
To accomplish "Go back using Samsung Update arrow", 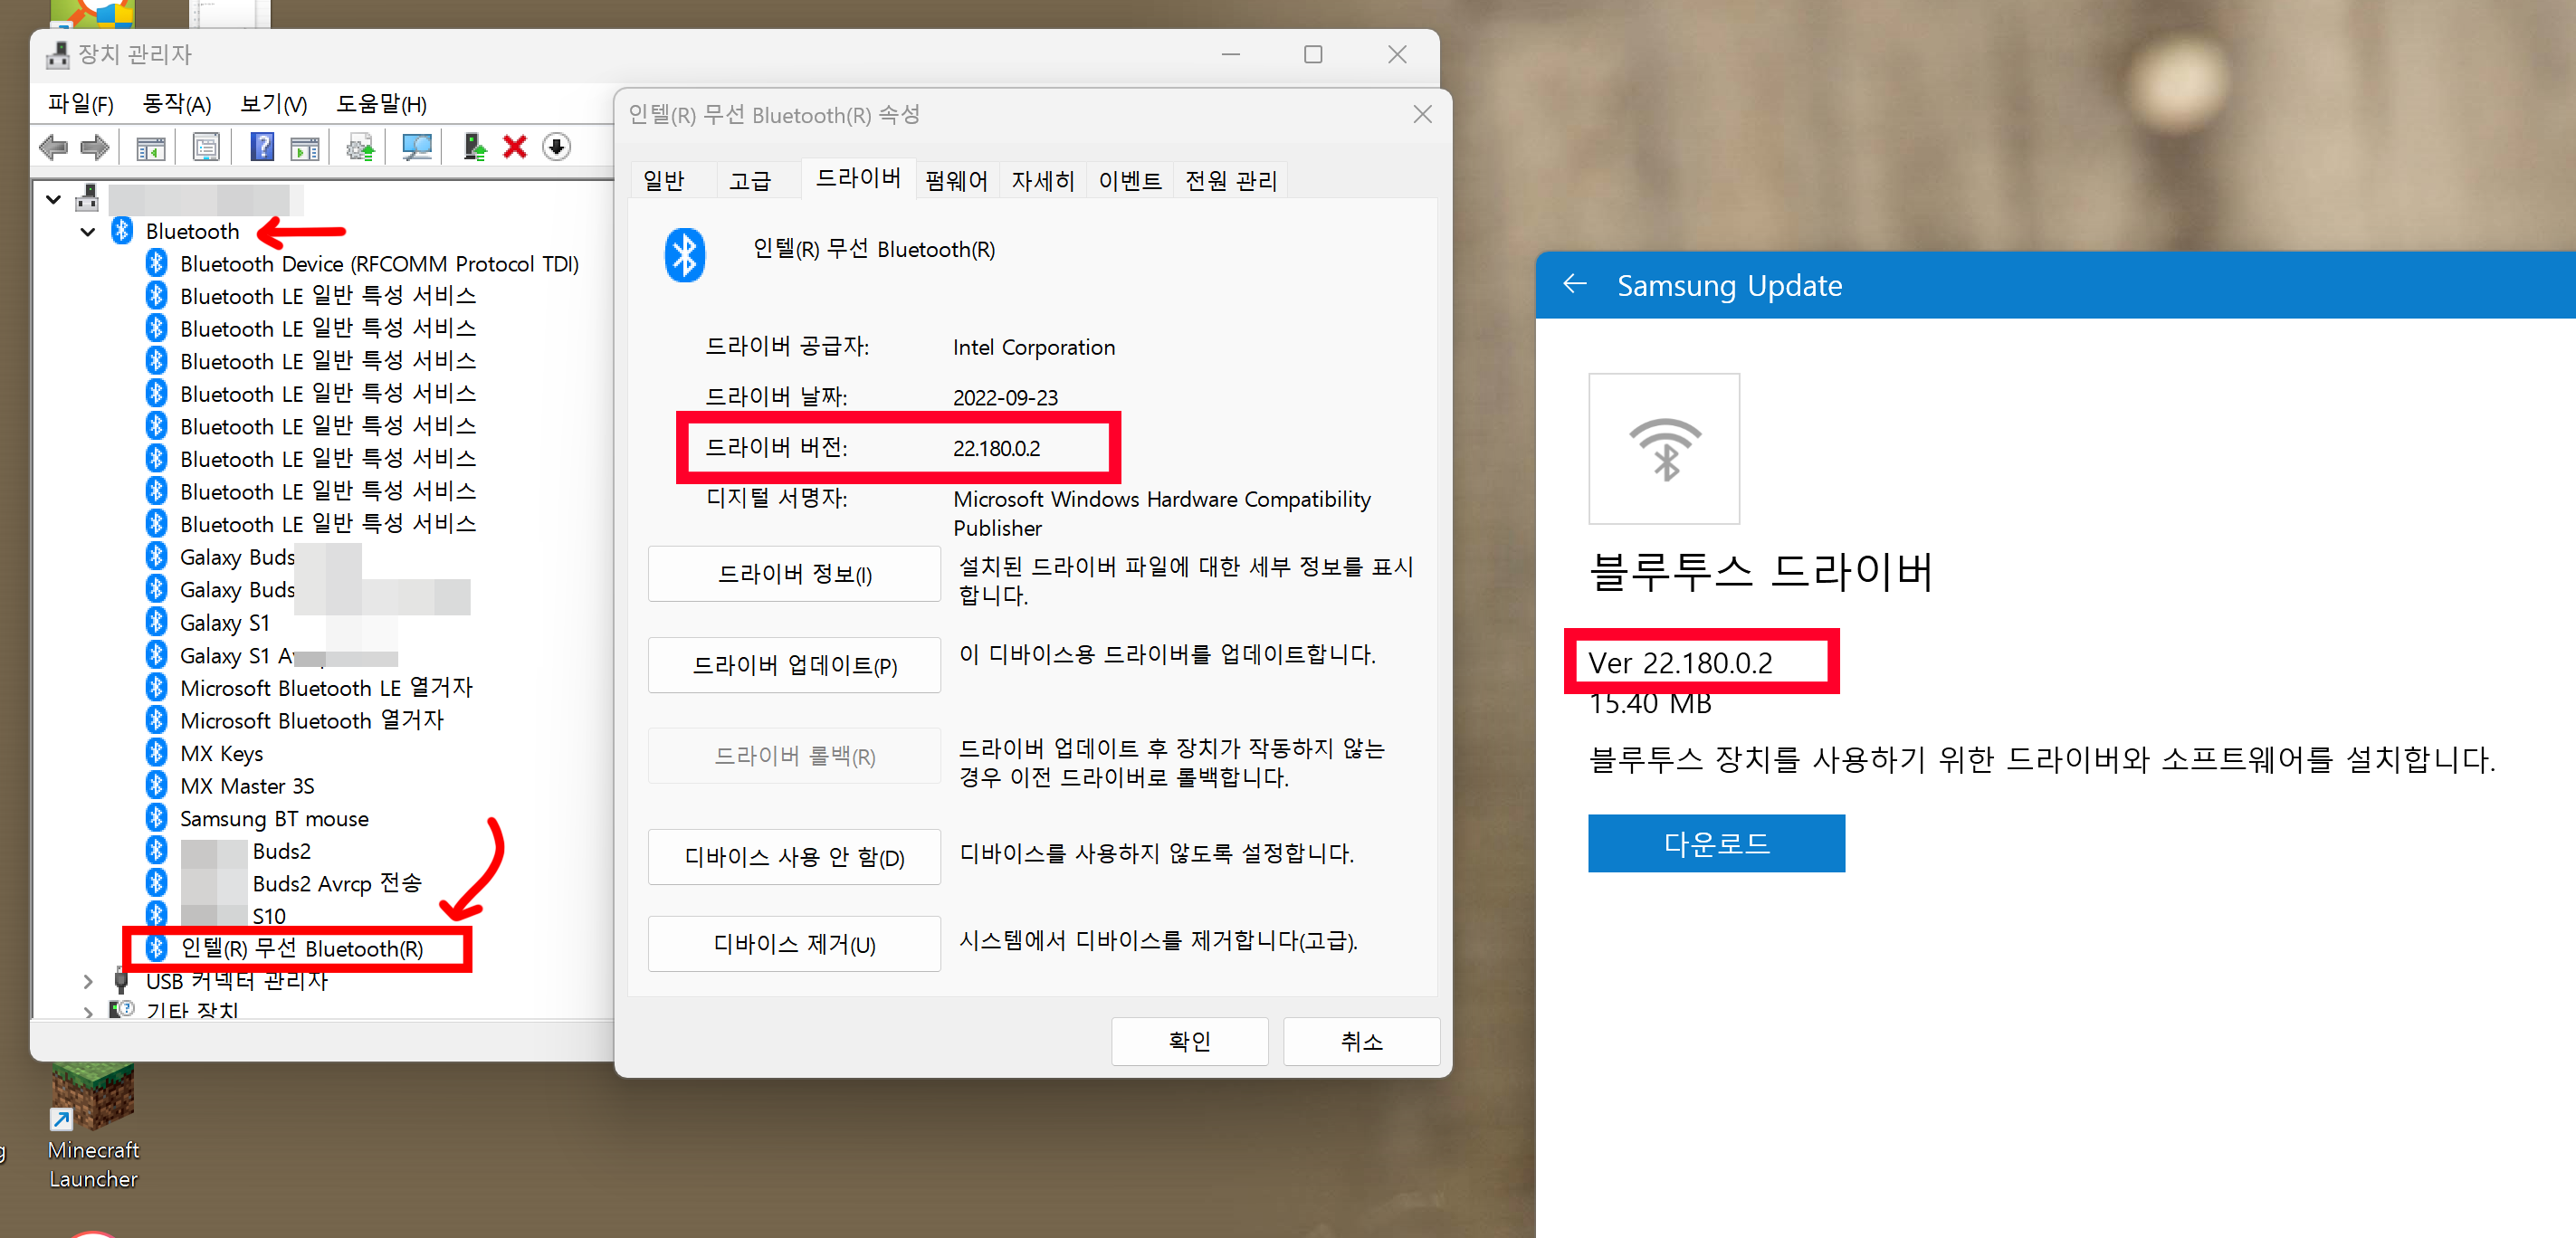I will point(1575,285).
